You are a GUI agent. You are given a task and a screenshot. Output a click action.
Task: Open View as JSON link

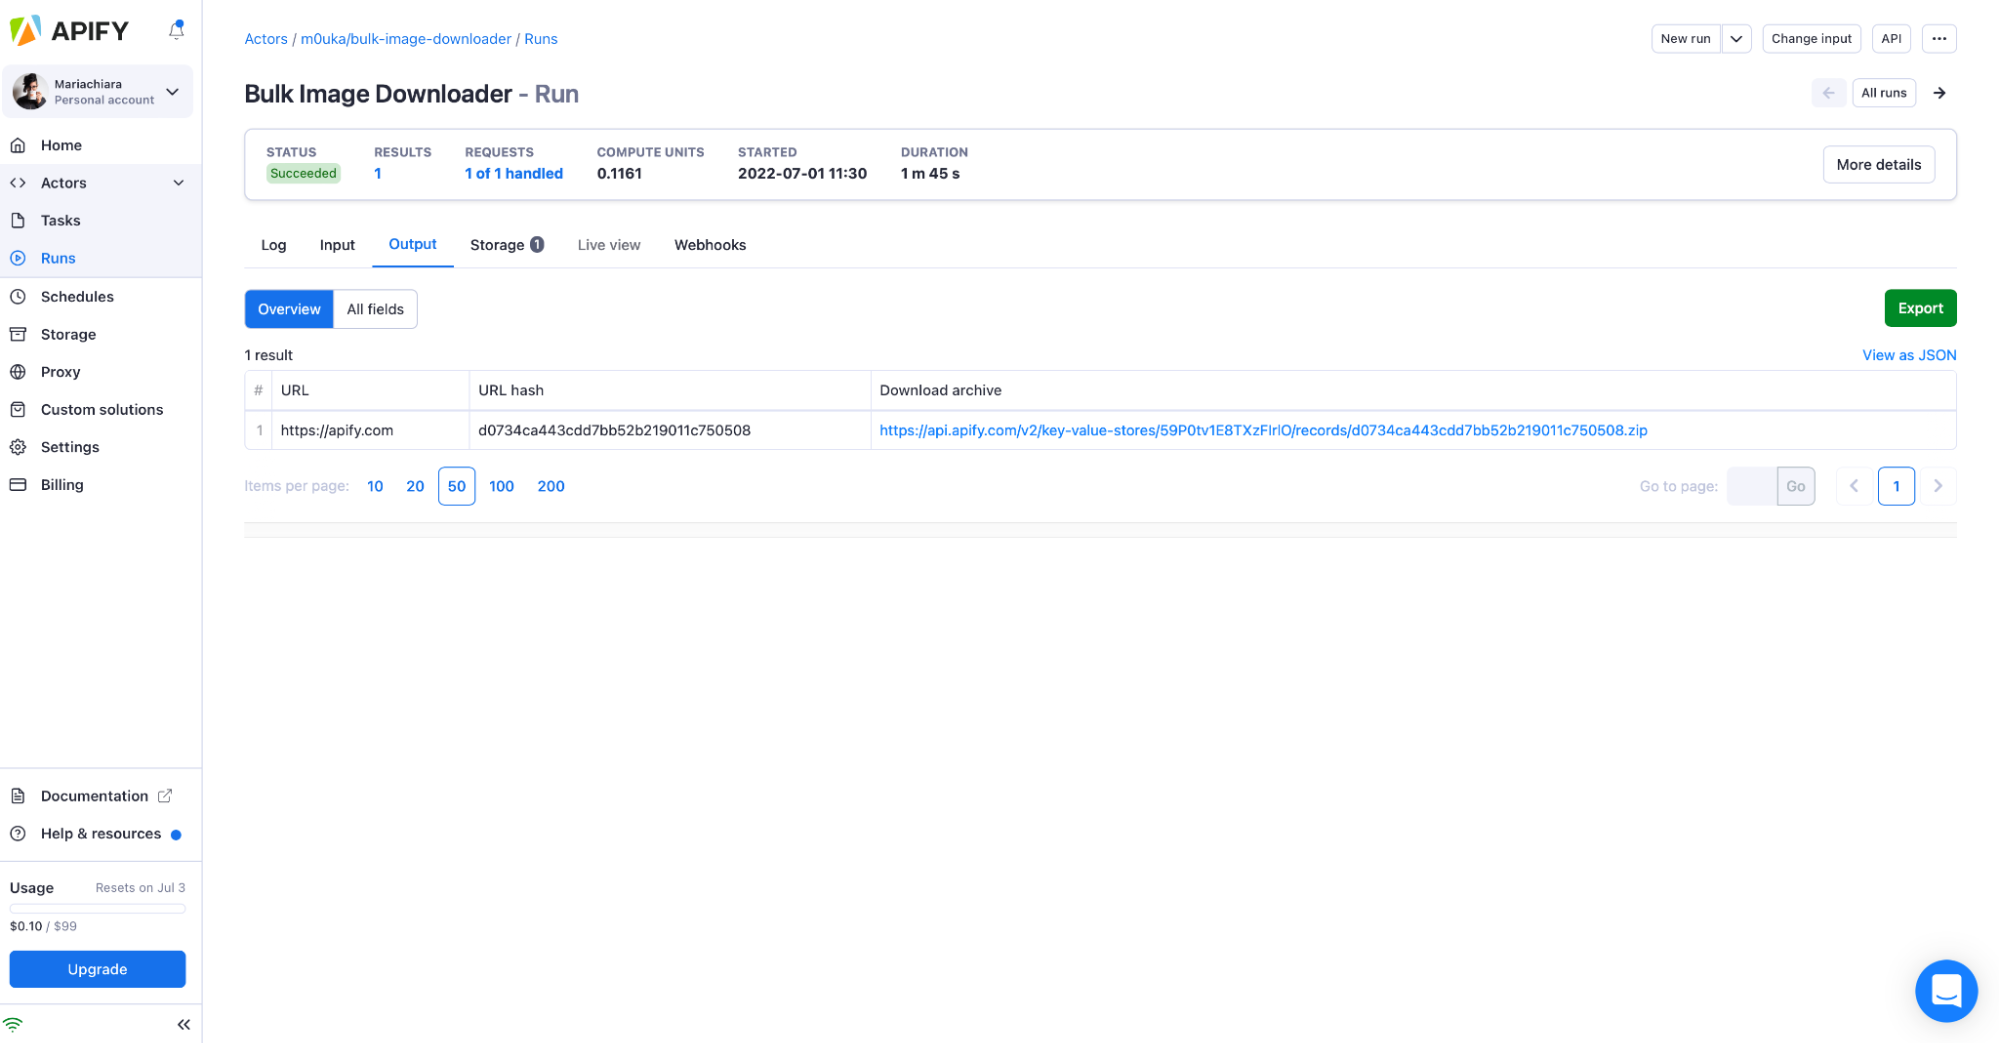point(1909,355)
